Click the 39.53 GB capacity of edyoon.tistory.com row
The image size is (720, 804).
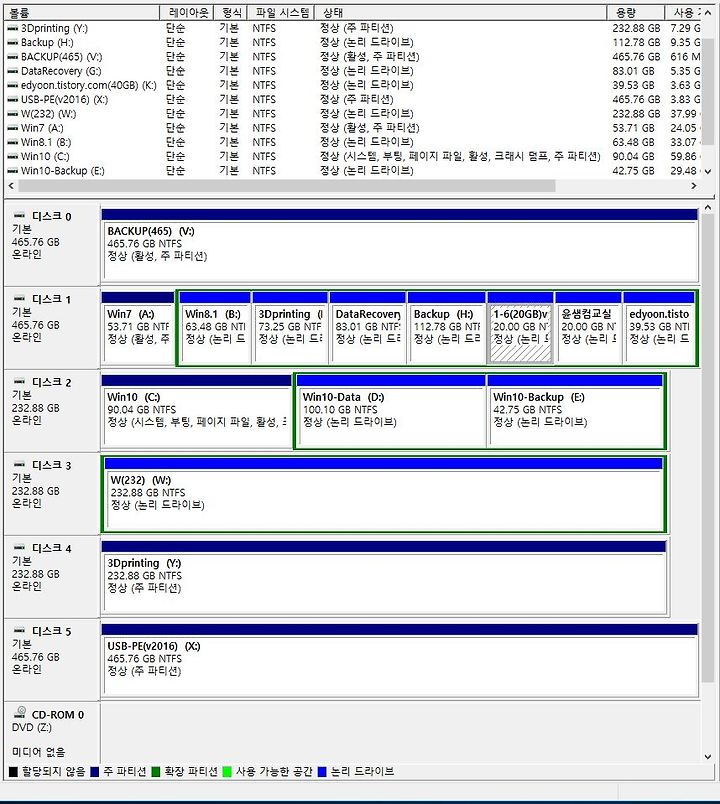[633, 85]
